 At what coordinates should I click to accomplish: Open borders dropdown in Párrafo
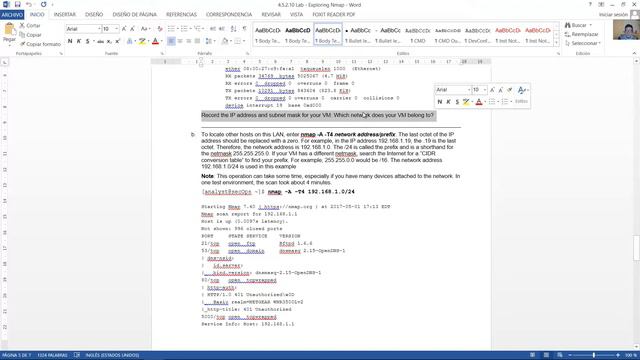[x=244, y=41]
